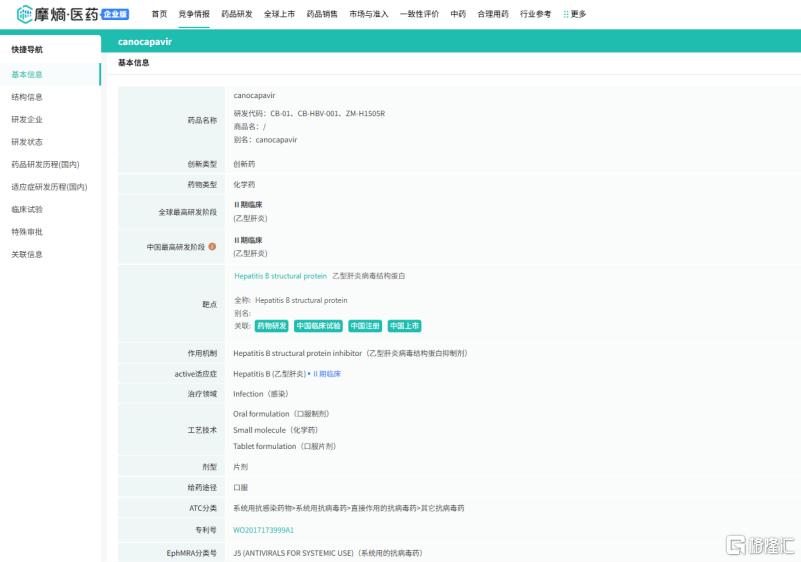This screenshot has height=562, width=801.
Task: Click the orange info icon beside 中国最高研发阶段
Action: coord(212,246)
